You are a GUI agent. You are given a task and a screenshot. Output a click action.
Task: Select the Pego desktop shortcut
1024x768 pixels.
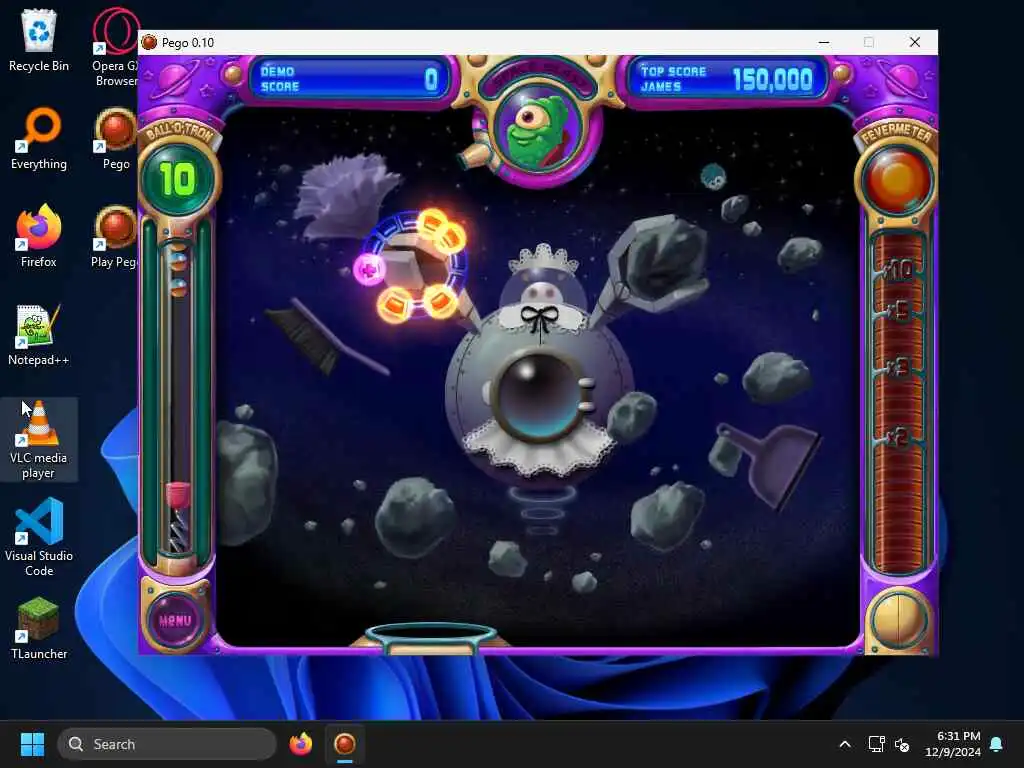(116, 139)
